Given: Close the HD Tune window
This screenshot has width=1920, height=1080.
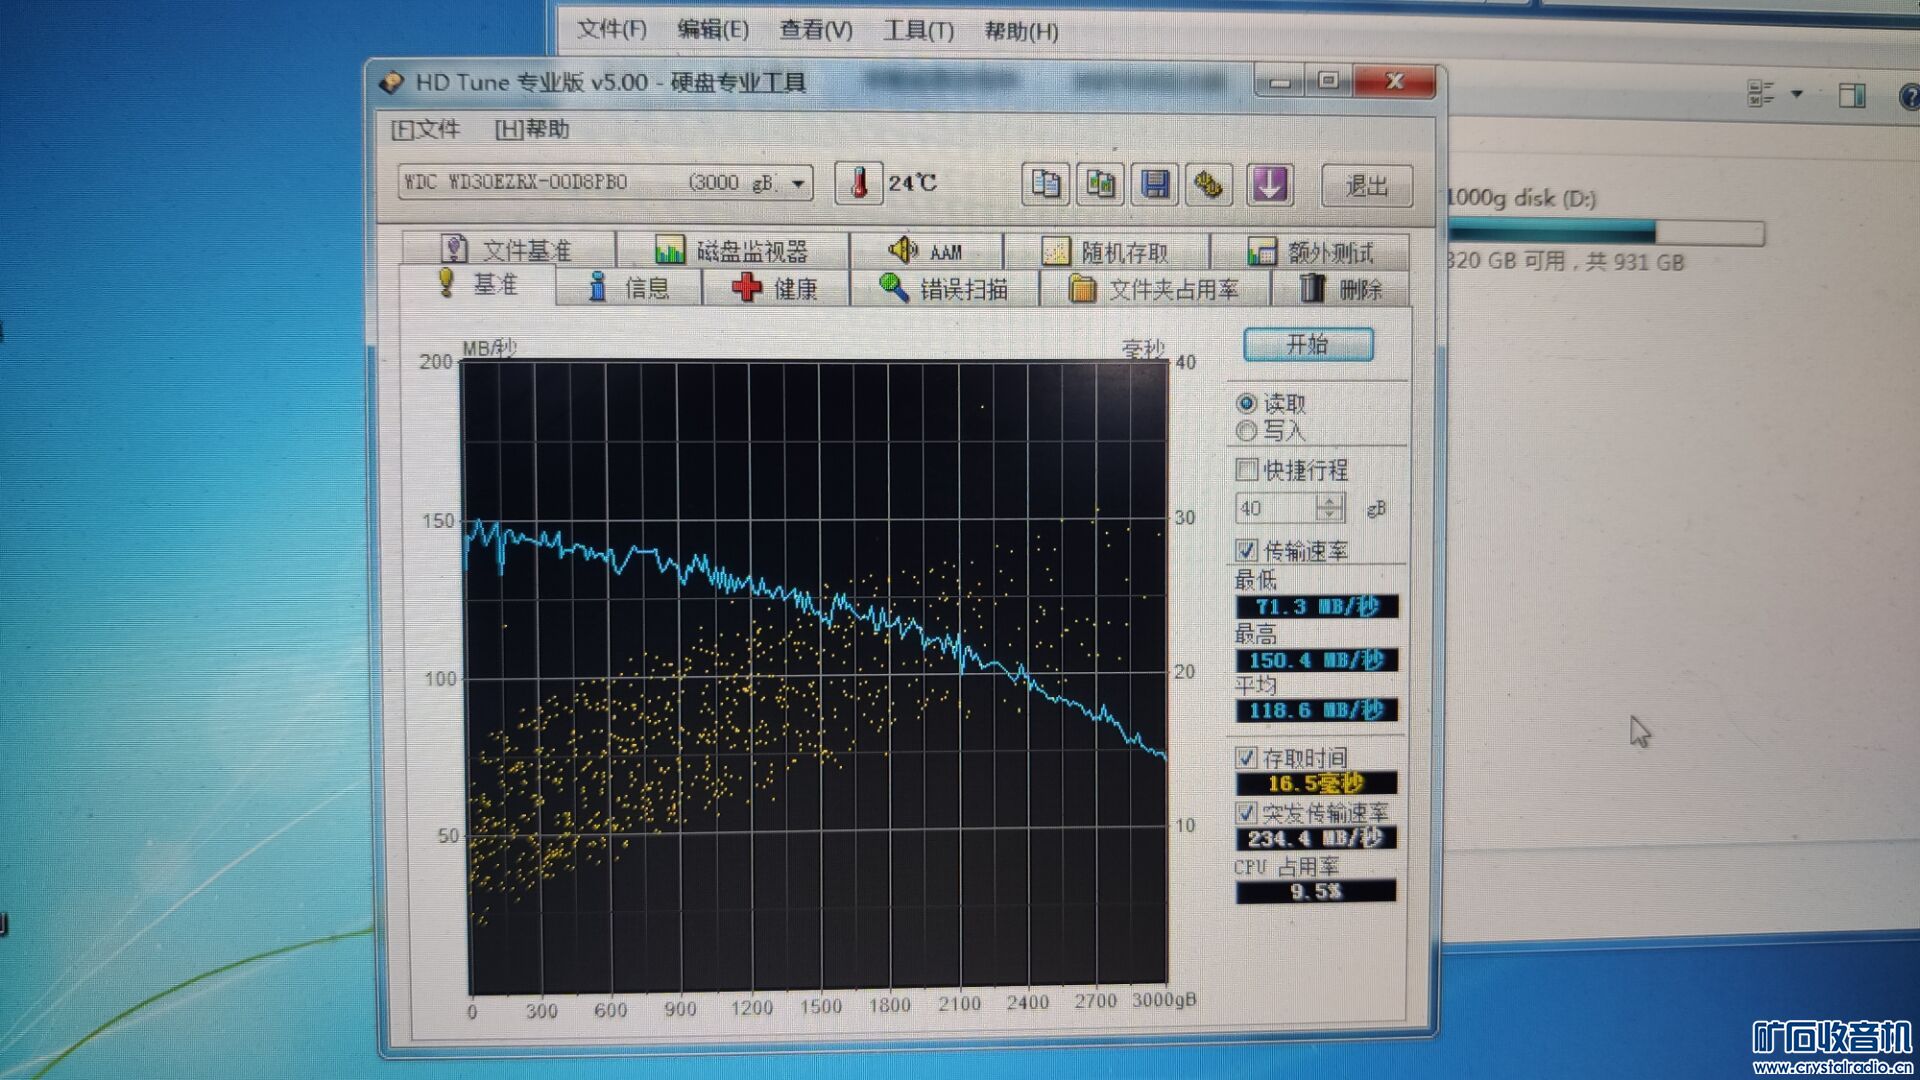Looking at the screenshot, I should pyautogui.click(x=1395, y=81).
